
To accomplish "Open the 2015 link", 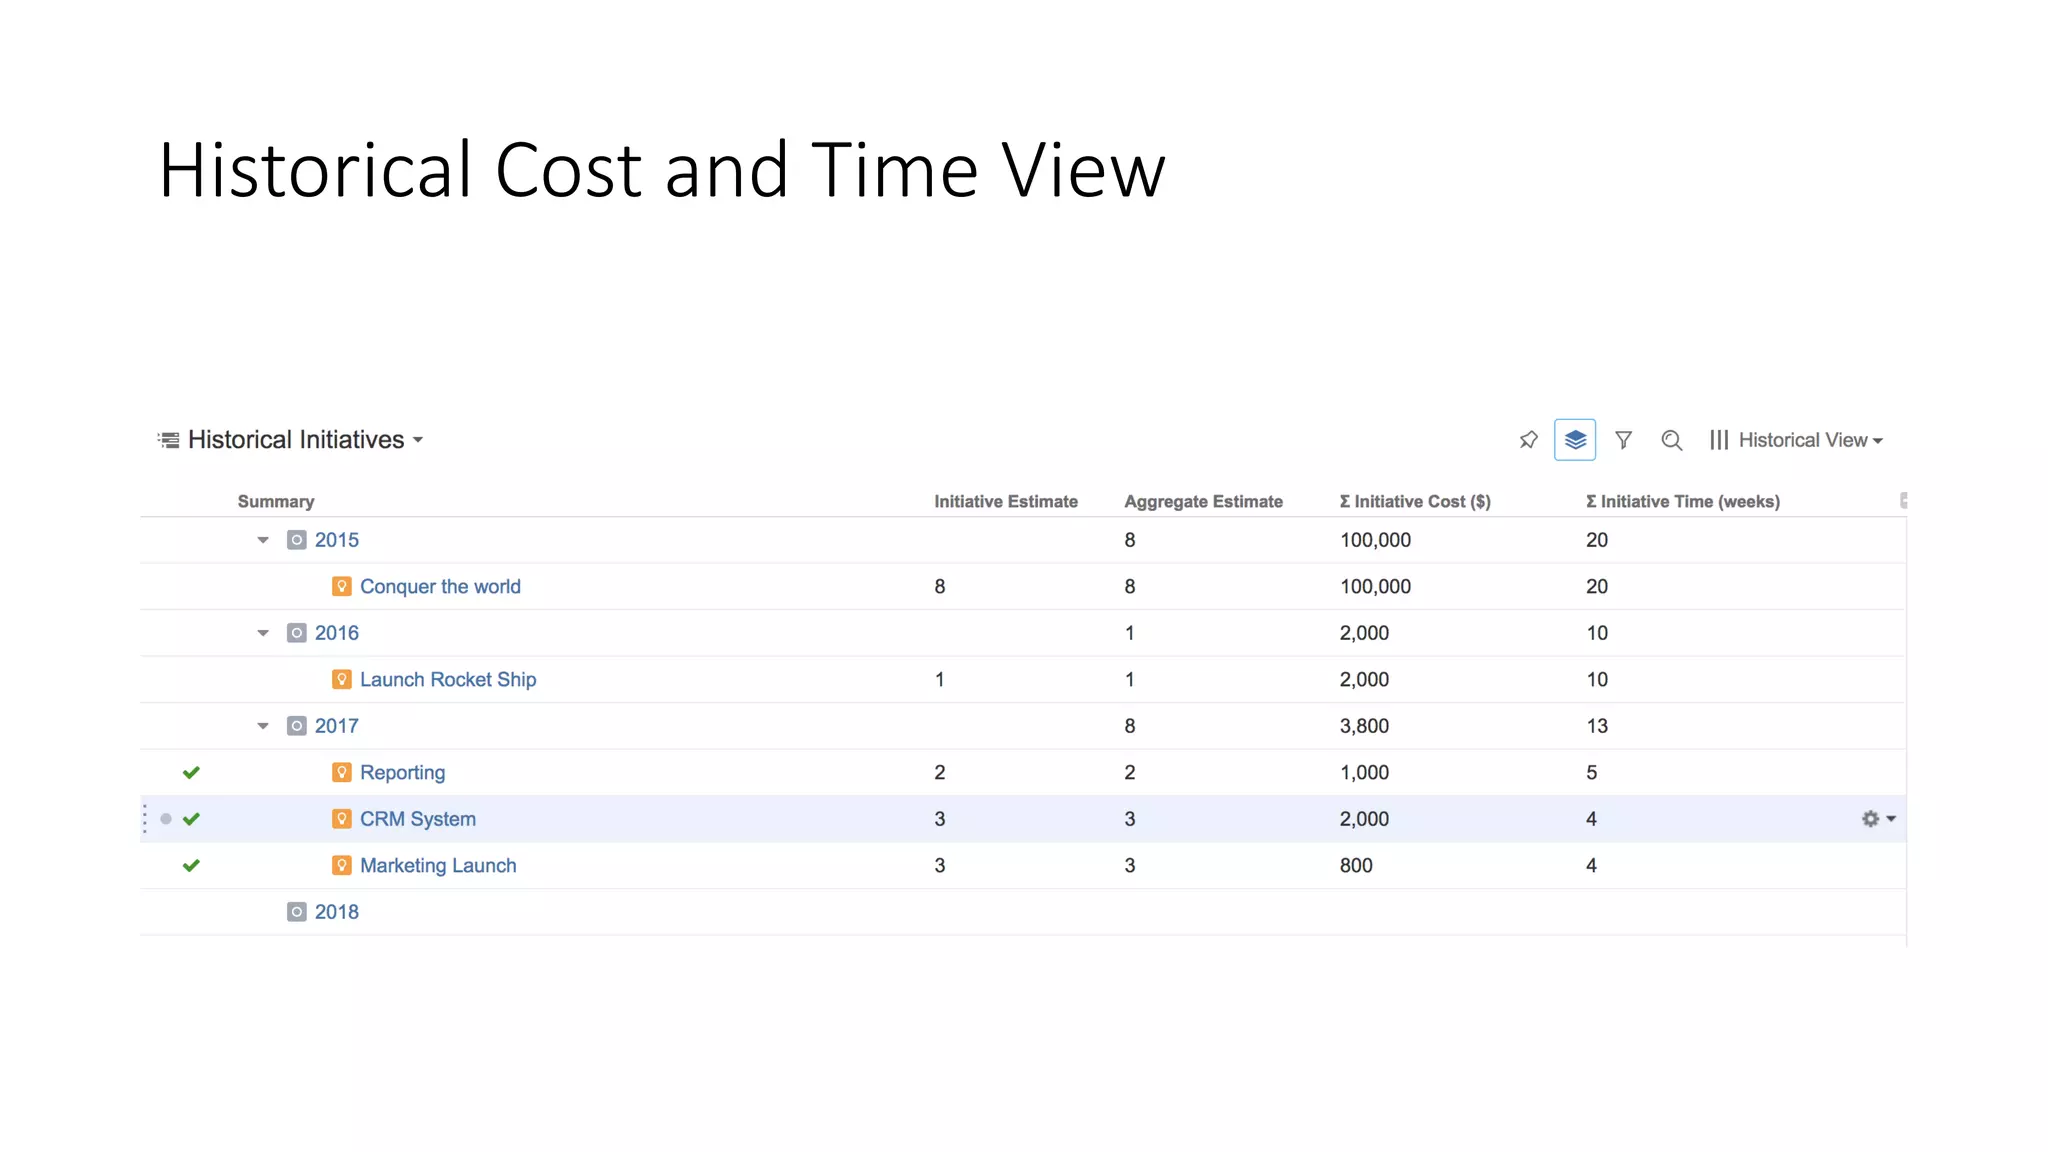I will (337, 540).
